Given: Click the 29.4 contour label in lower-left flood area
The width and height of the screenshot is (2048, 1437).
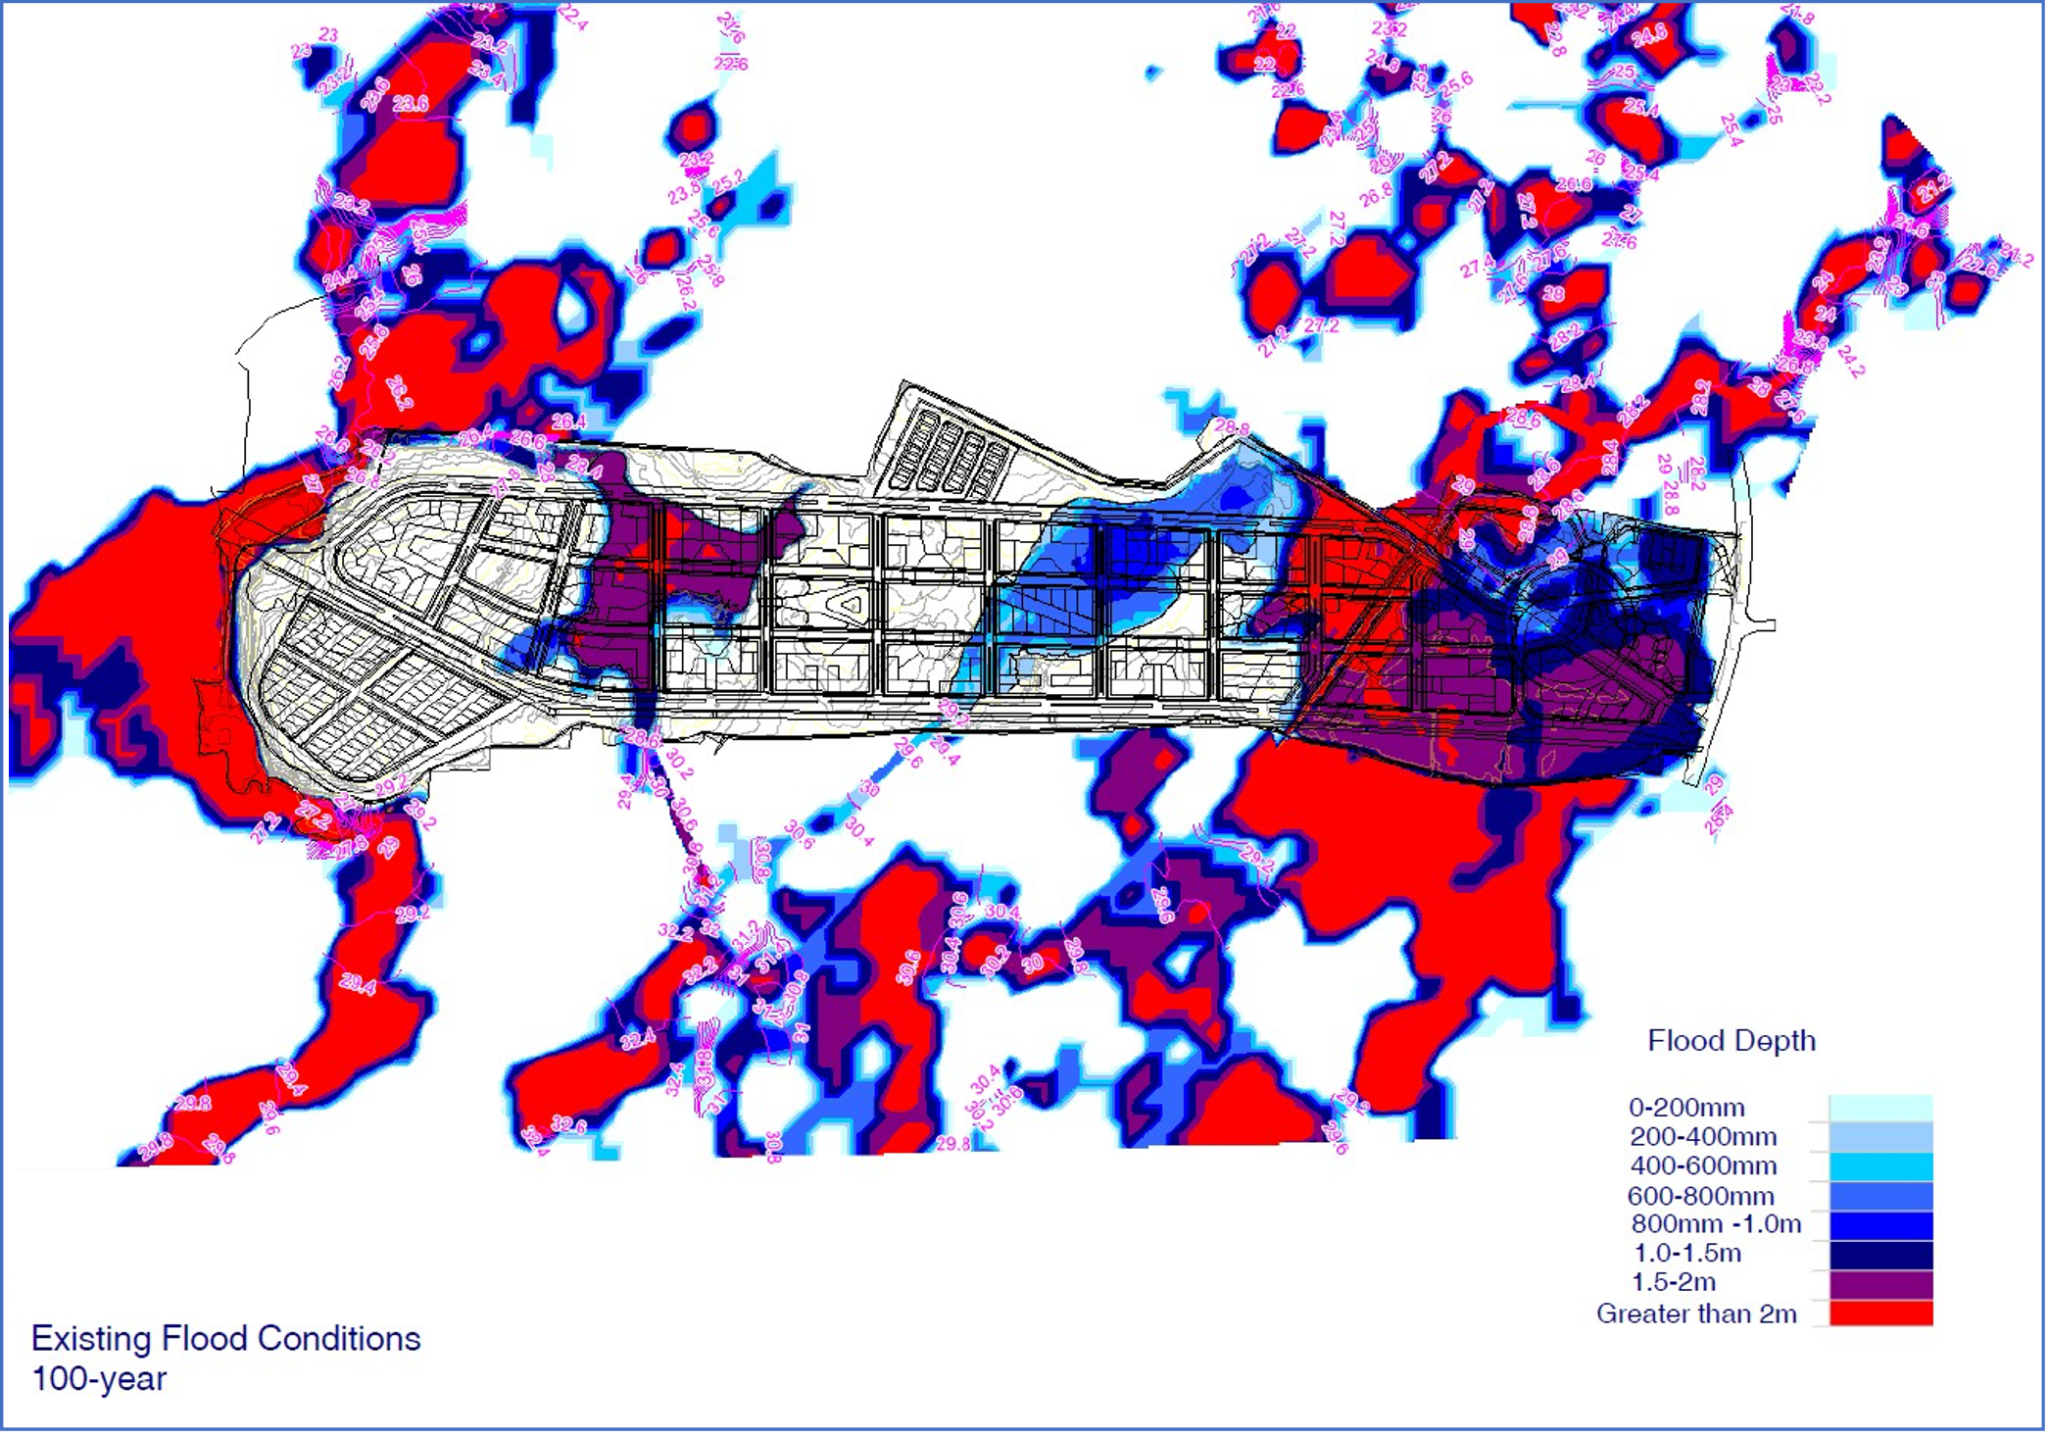Looking at the screenshot, I should (x=357, y=985).
